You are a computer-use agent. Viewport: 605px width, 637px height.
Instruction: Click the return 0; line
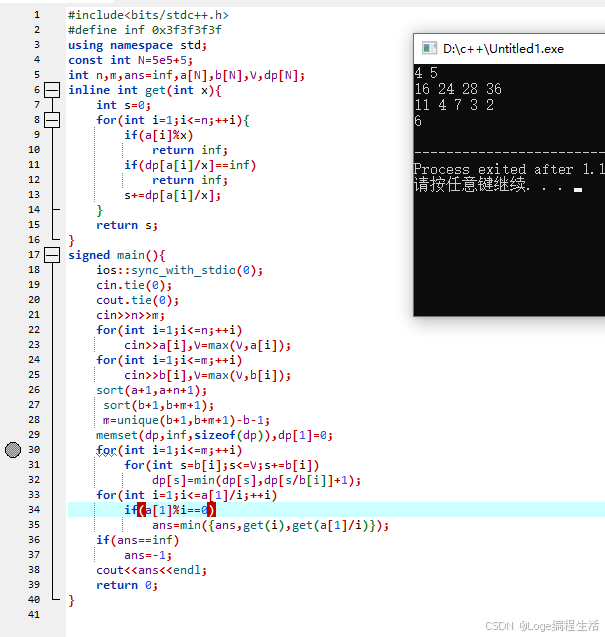tap(127, 585)
